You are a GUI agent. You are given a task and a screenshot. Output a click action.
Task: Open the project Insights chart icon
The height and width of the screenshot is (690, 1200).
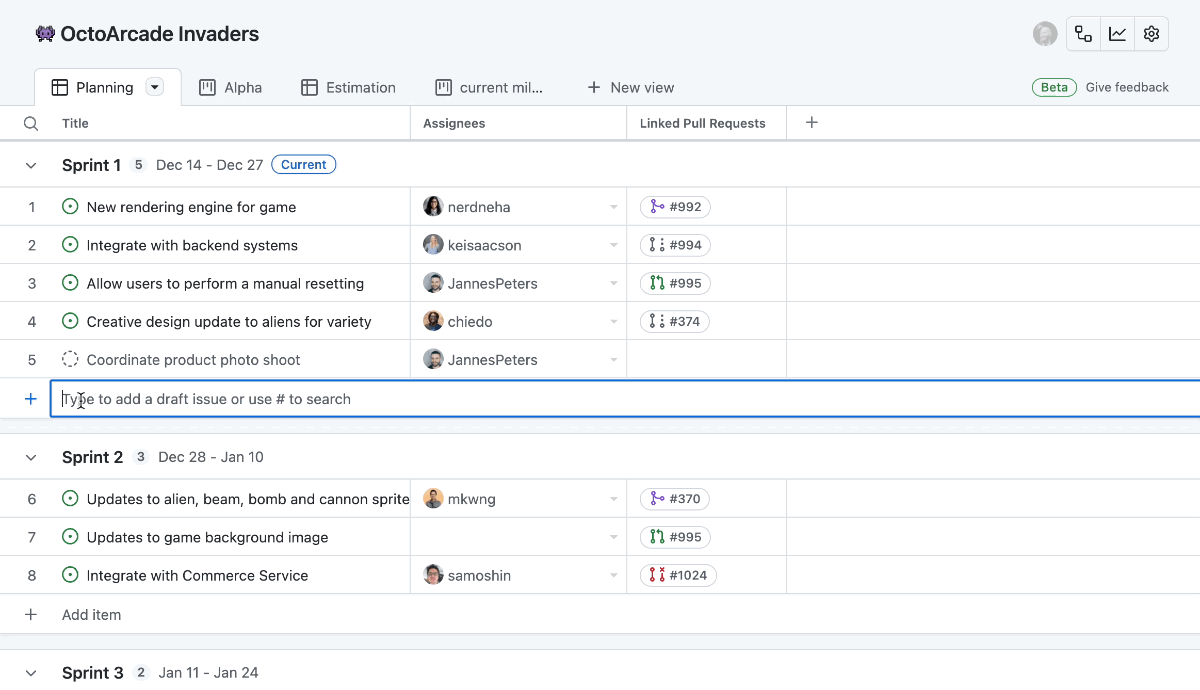coord(1117,33)
